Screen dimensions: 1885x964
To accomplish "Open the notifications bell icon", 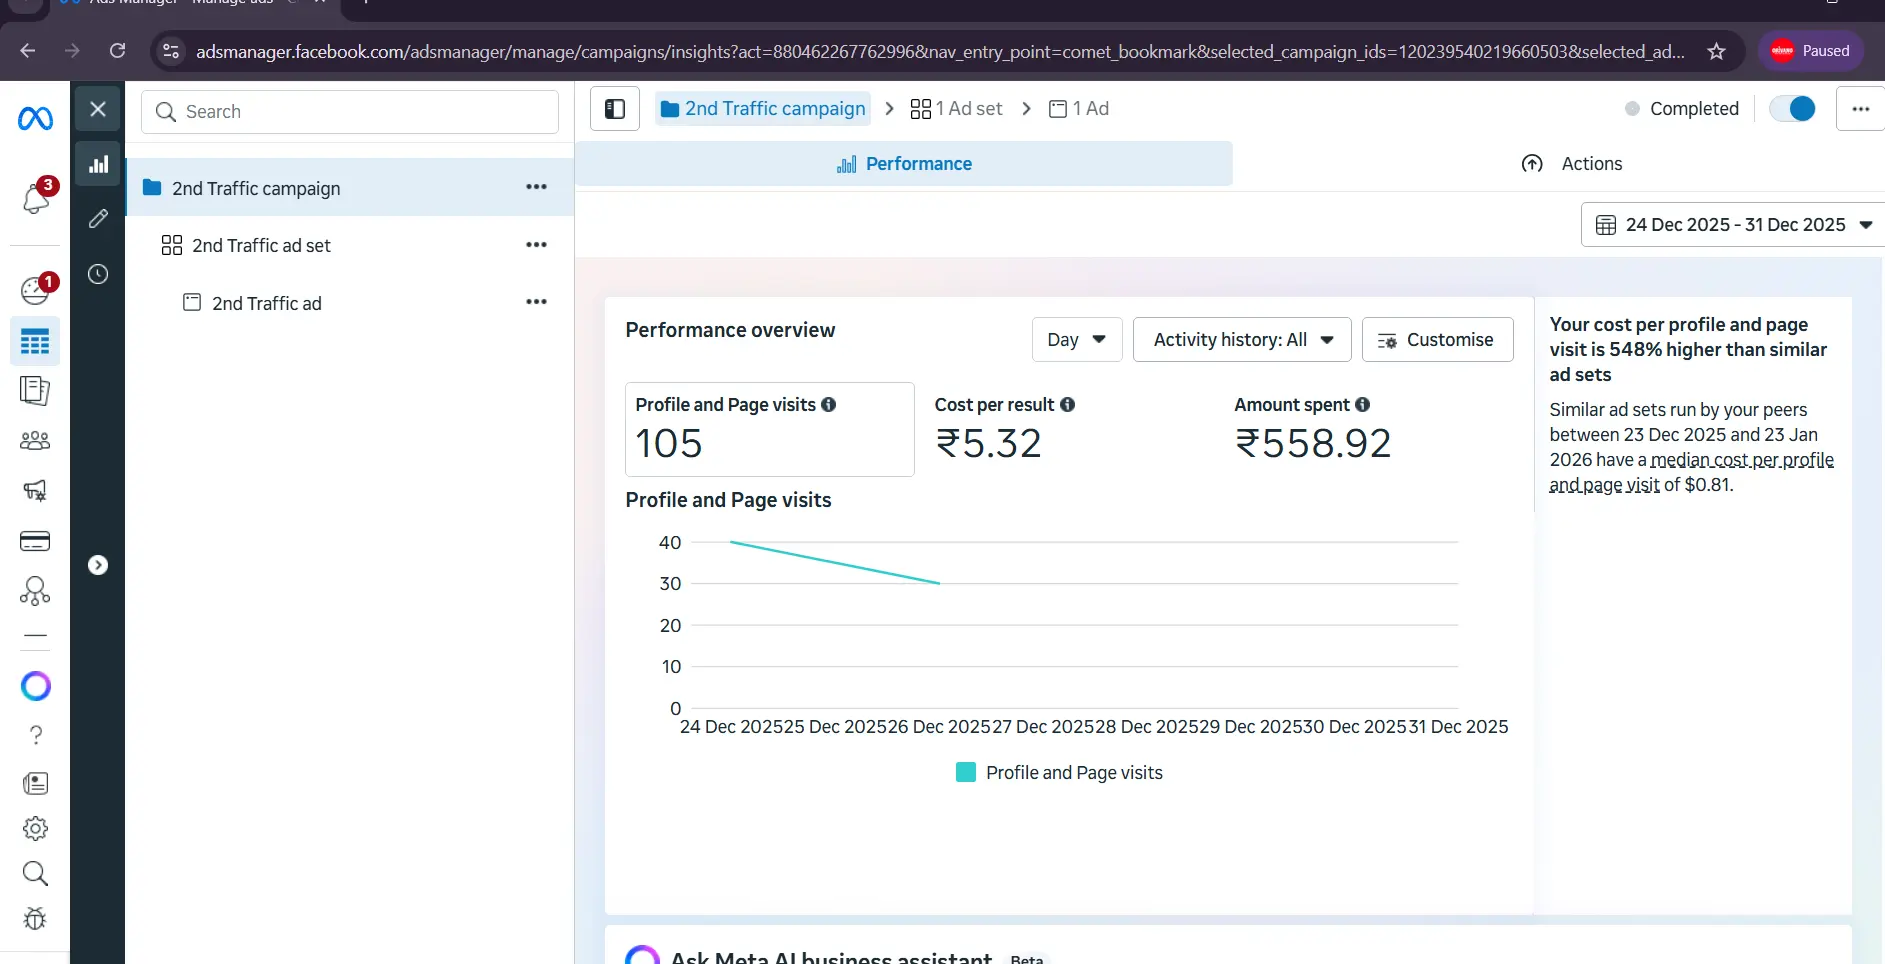I will click(x=36, y=198).
